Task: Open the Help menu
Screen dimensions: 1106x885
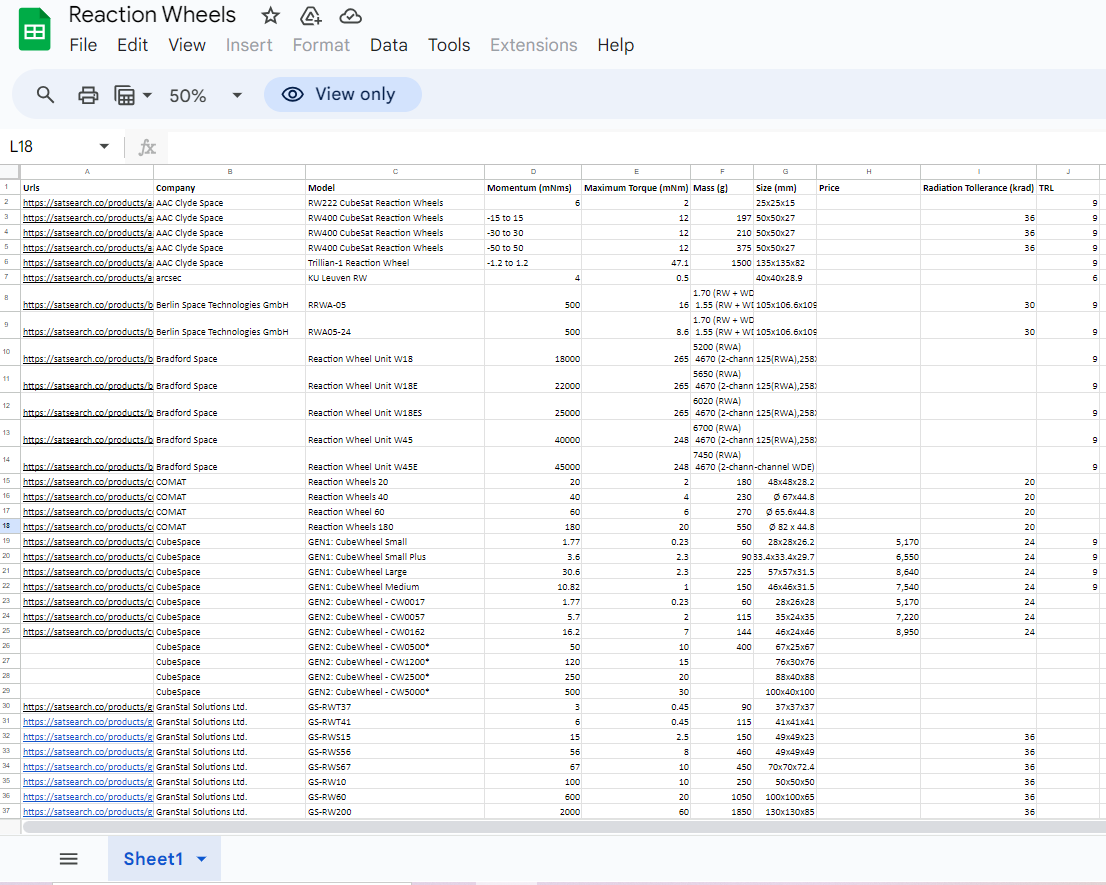Action: (x=616, y=45)
